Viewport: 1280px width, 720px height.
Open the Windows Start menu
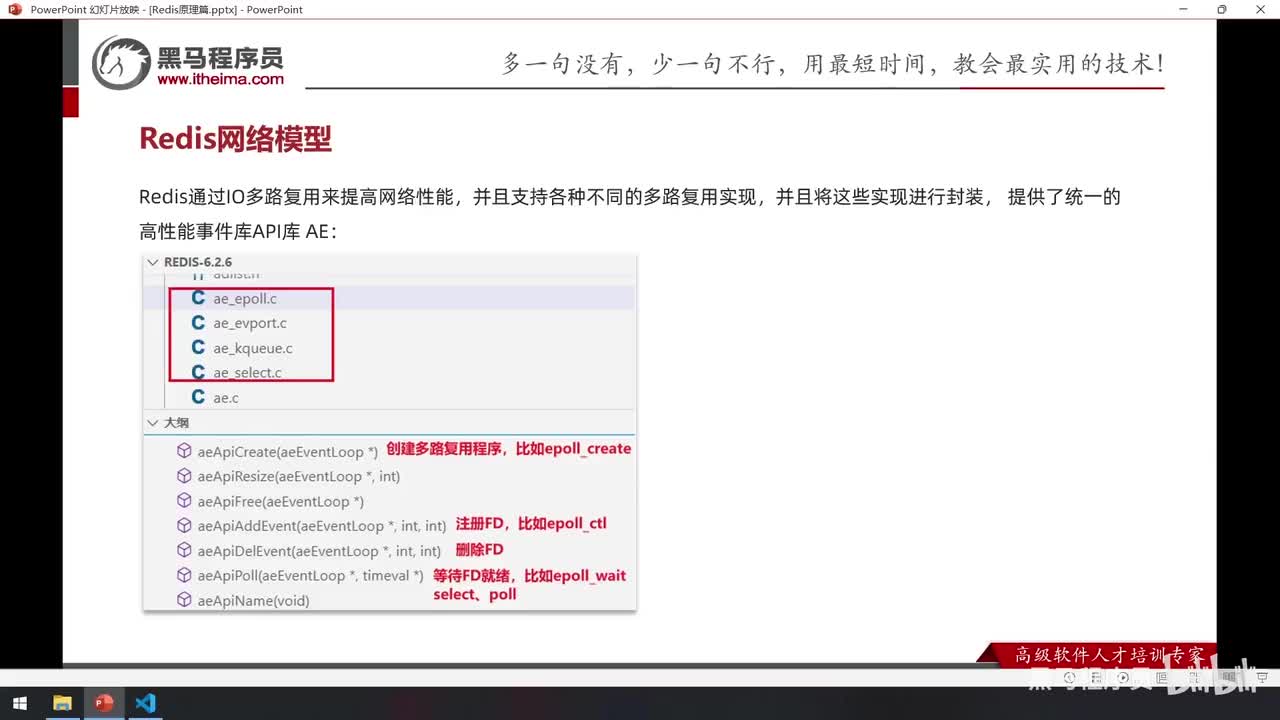[19, 703]
